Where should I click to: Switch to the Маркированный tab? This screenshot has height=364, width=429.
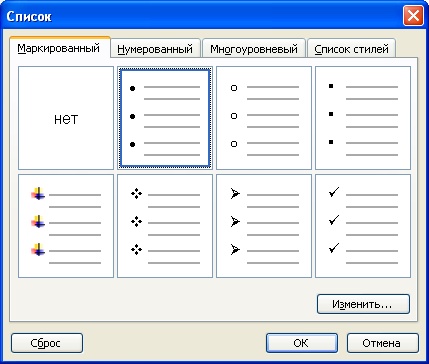(59, 48)
